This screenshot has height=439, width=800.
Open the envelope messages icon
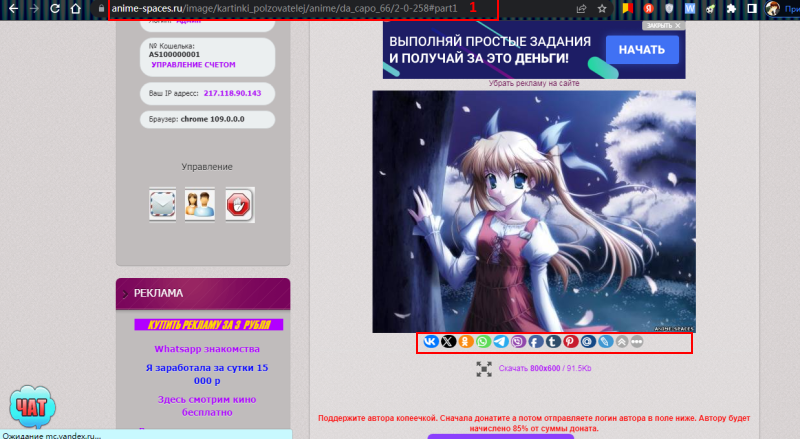click(163, 204)
